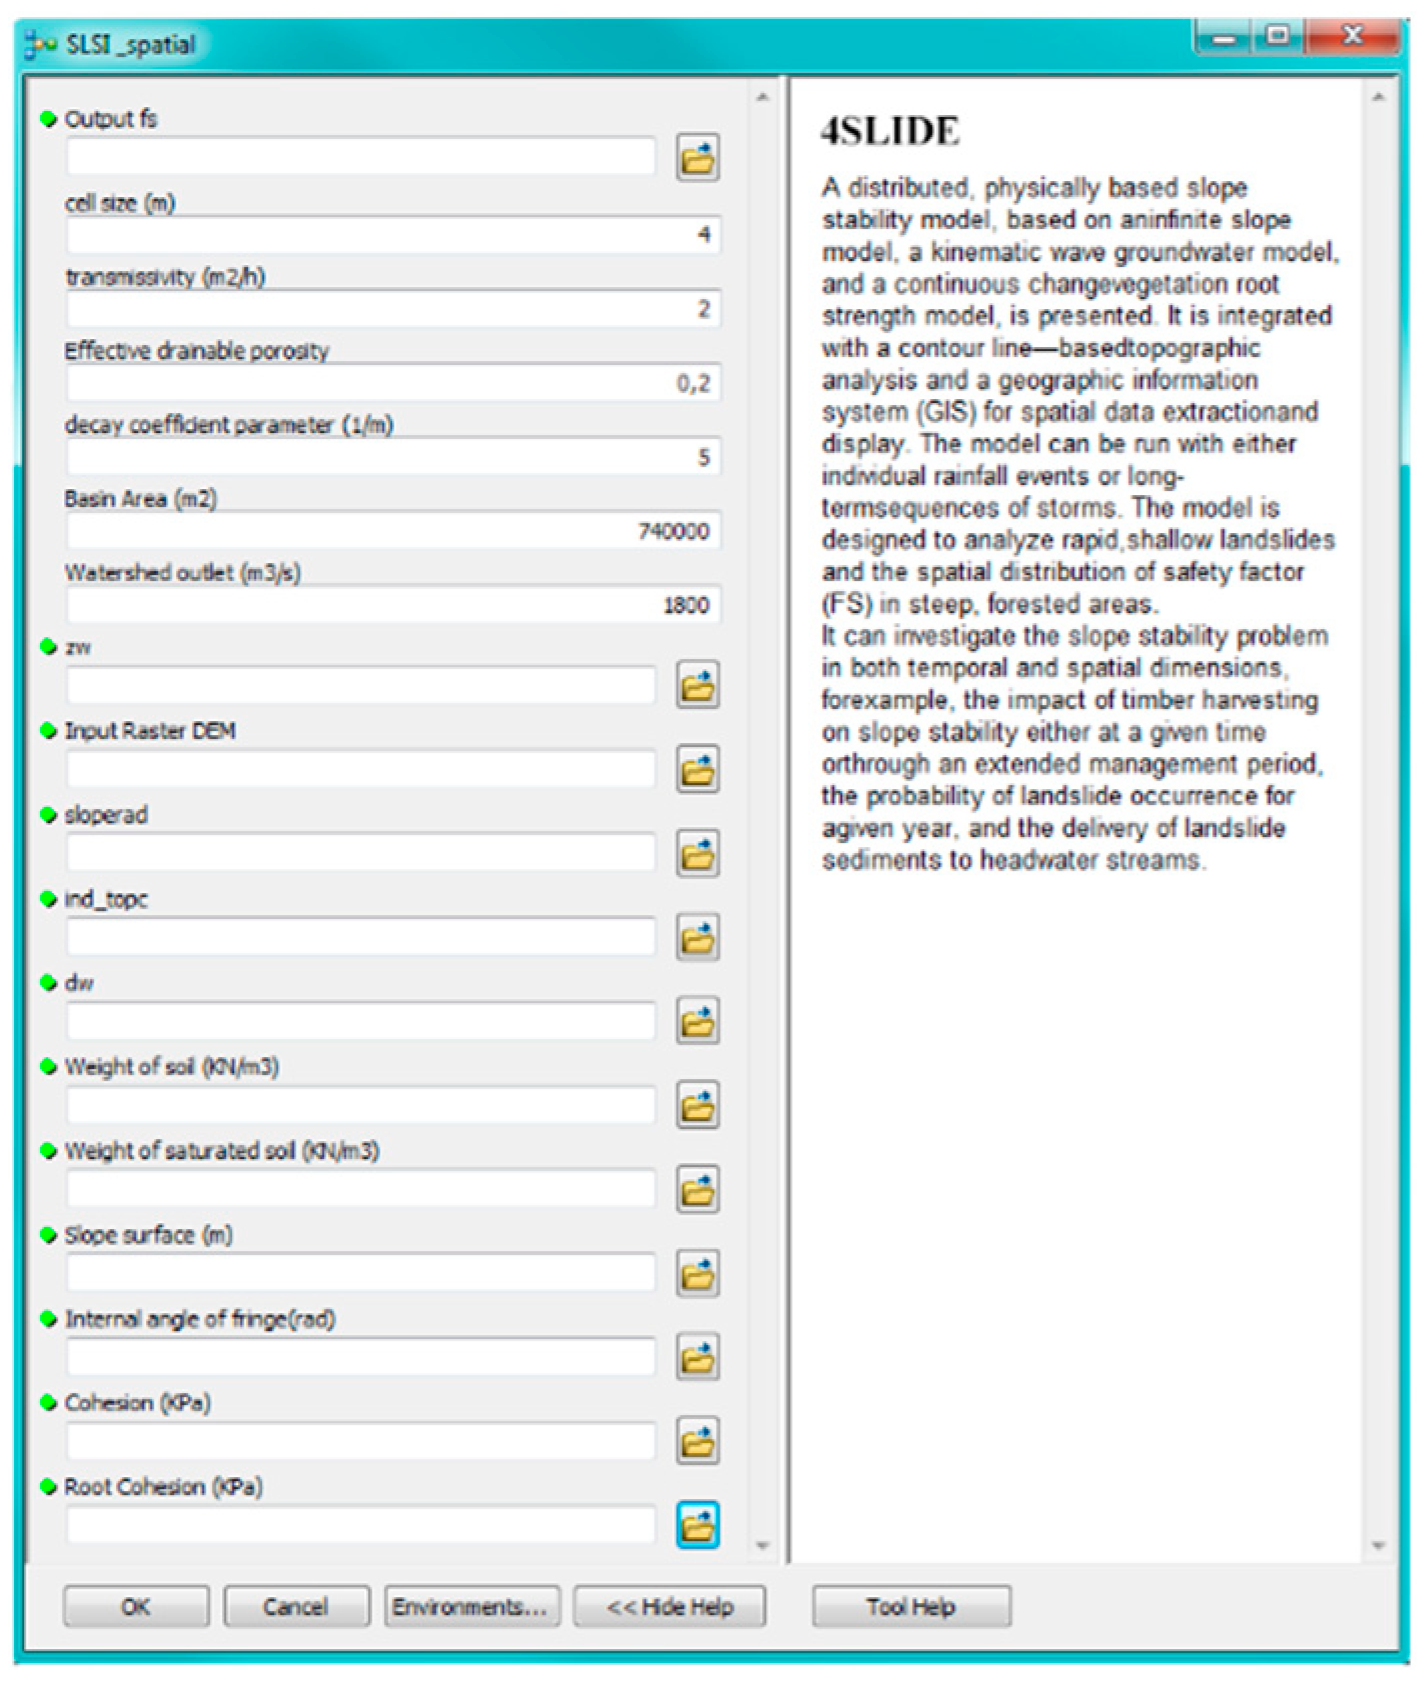
Task: Edit Effective drainable porosity value
Action: pyautogui.click(x=393, y=382)
